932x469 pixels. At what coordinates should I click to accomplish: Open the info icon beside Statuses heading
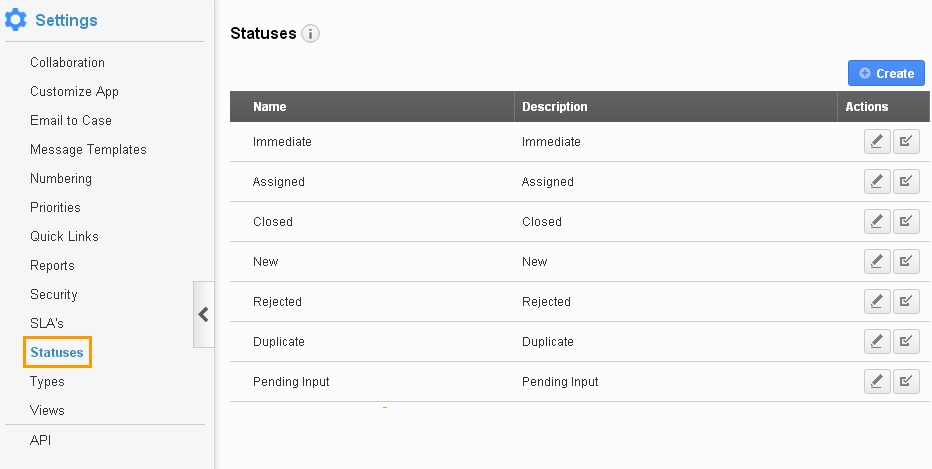[310, 33]
